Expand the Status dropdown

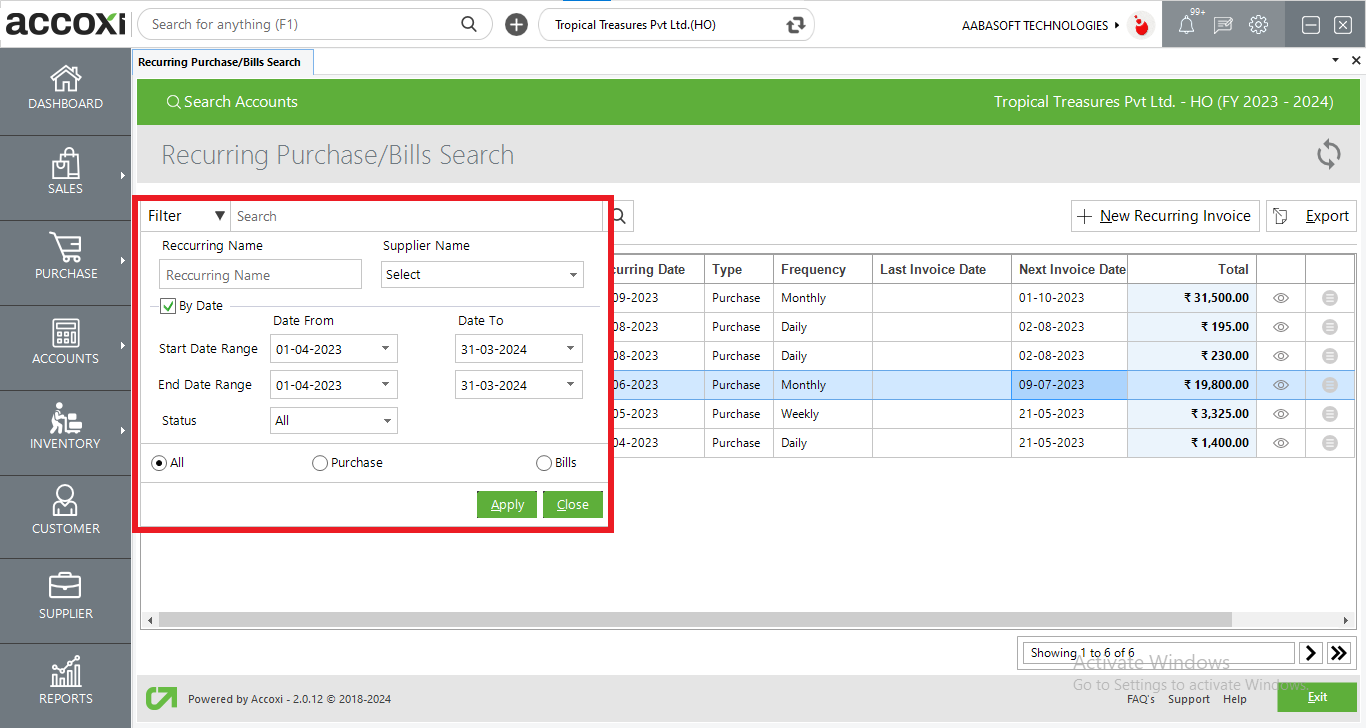pos(333,420)
